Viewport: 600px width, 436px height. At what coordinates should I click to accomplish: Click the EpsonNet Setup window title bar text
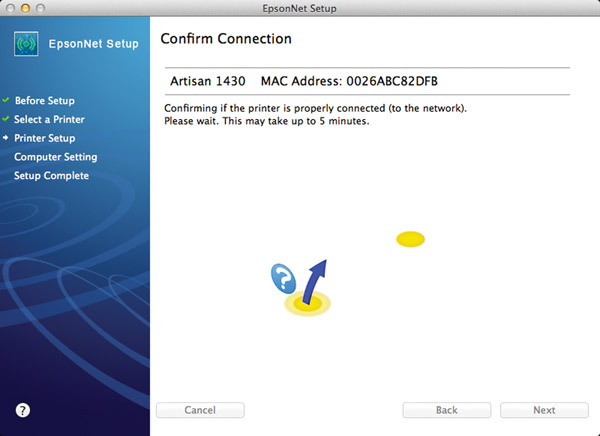(300, 8)
